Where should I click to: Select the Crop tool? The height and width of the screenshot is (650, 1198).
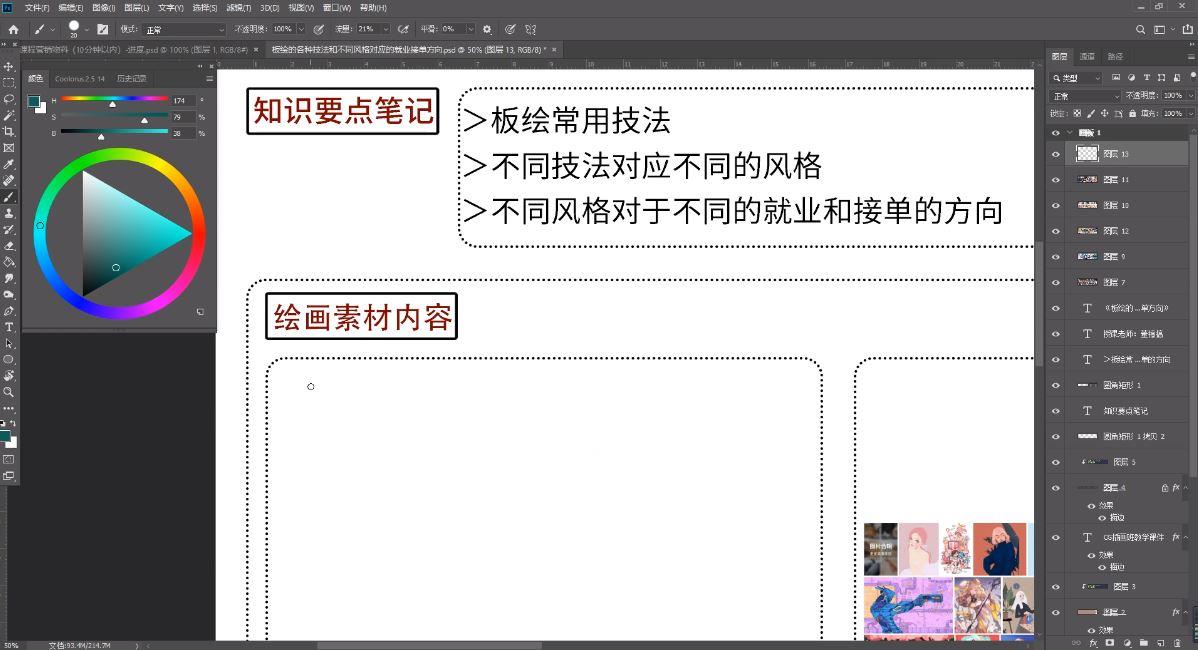pyautogui.click(x=8, y=131)
